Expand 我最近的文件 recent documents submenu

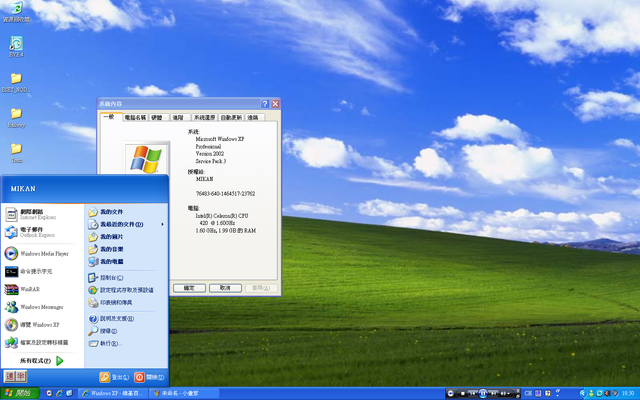120,224
